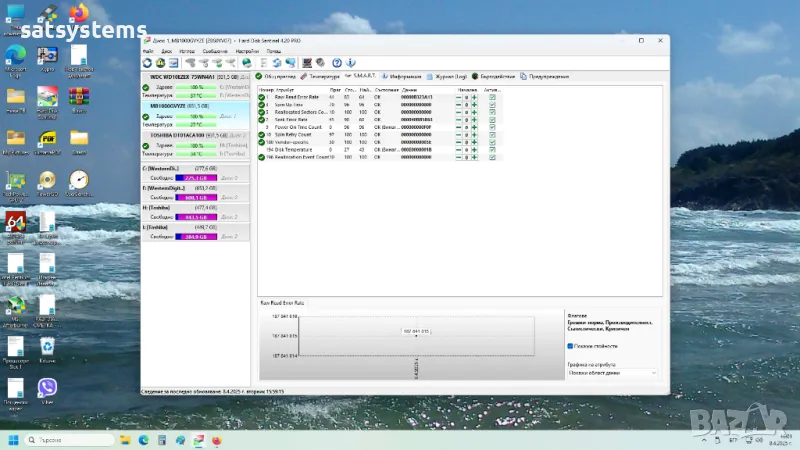Toggle the checkbox for Raw Read Error Rate row
The image size is (800, 450).
[x=492, y=96]
